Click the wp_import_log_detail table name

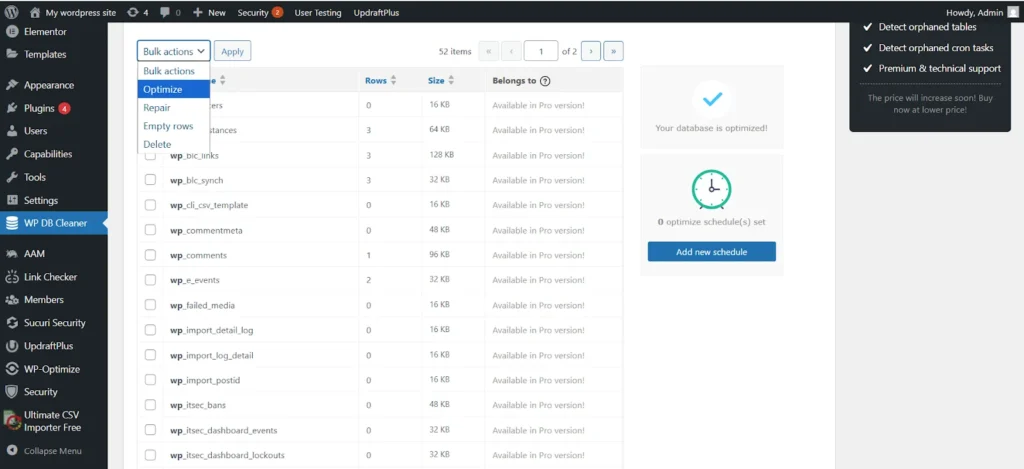[x=212, y=355]
